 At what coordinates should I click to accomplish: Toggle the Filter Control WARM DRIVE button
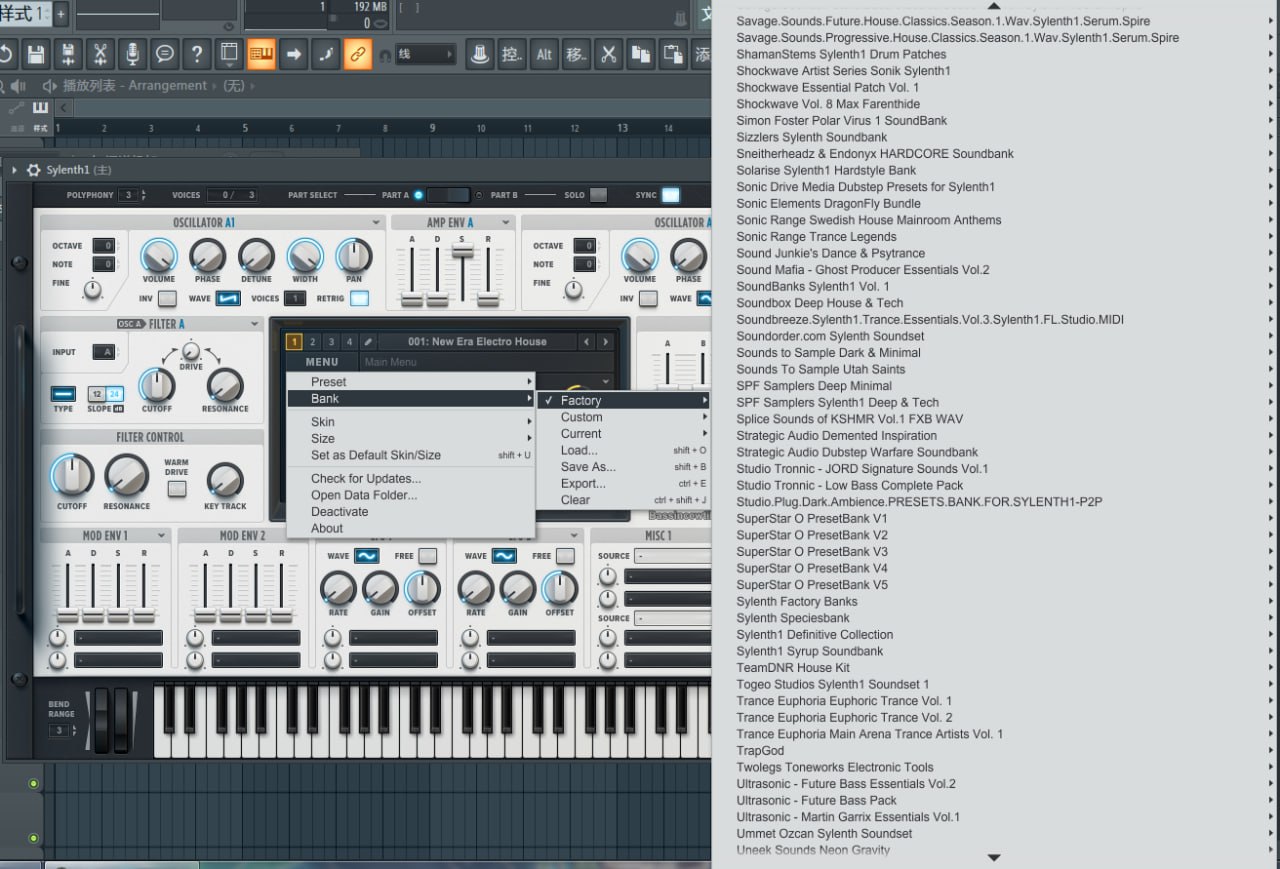[x=177, y=489]
